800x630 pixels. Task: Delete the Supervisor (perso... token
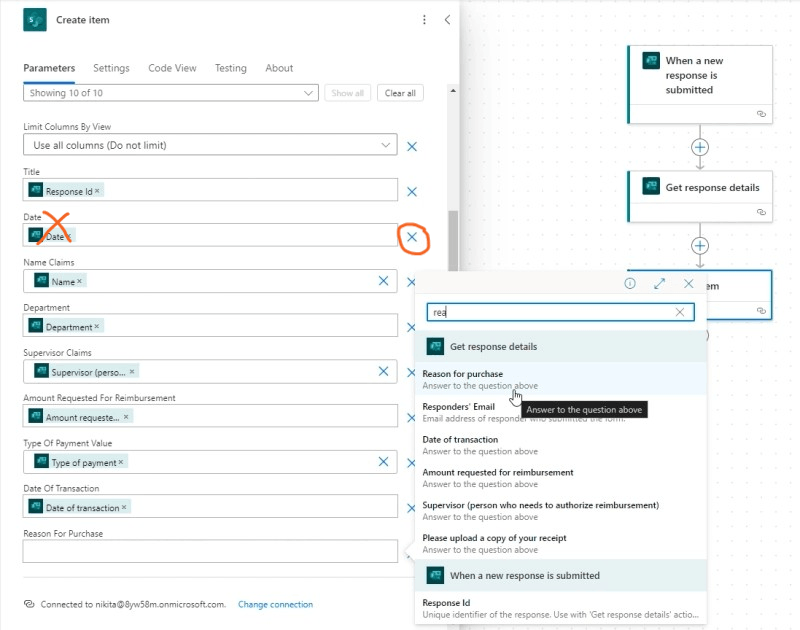coord(132,371)
